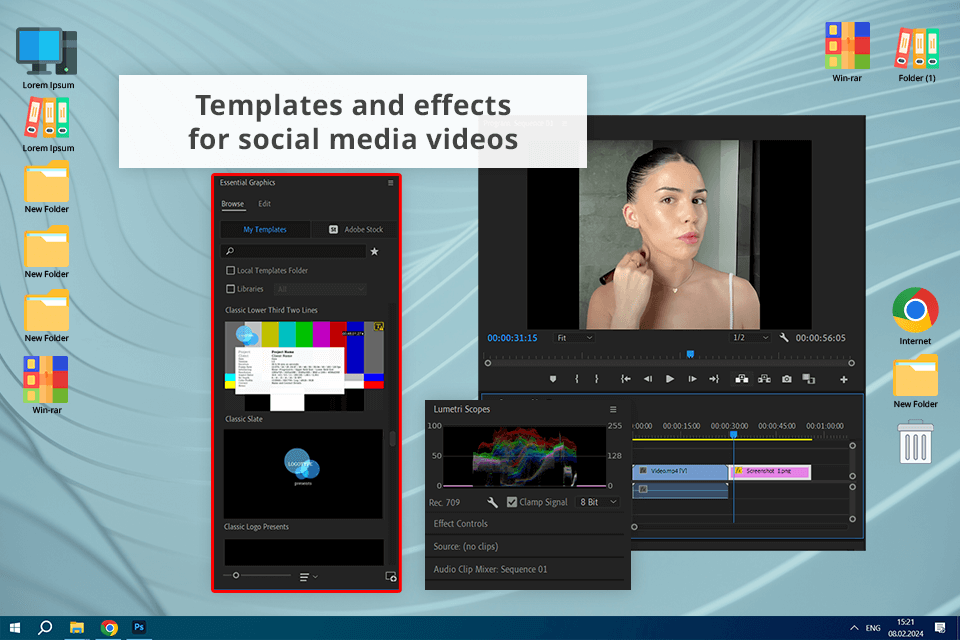
Task: Open the Button Editor plus icon
Action: tap(844, 380)
